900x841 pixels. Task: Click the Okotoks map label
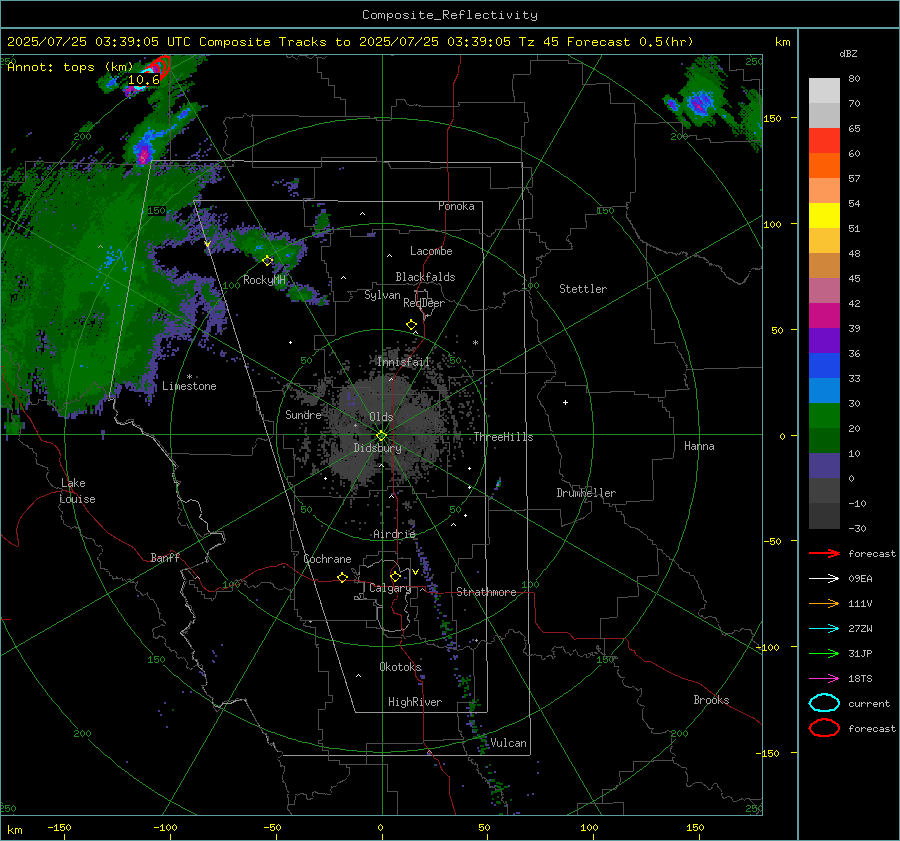point(401,667)
